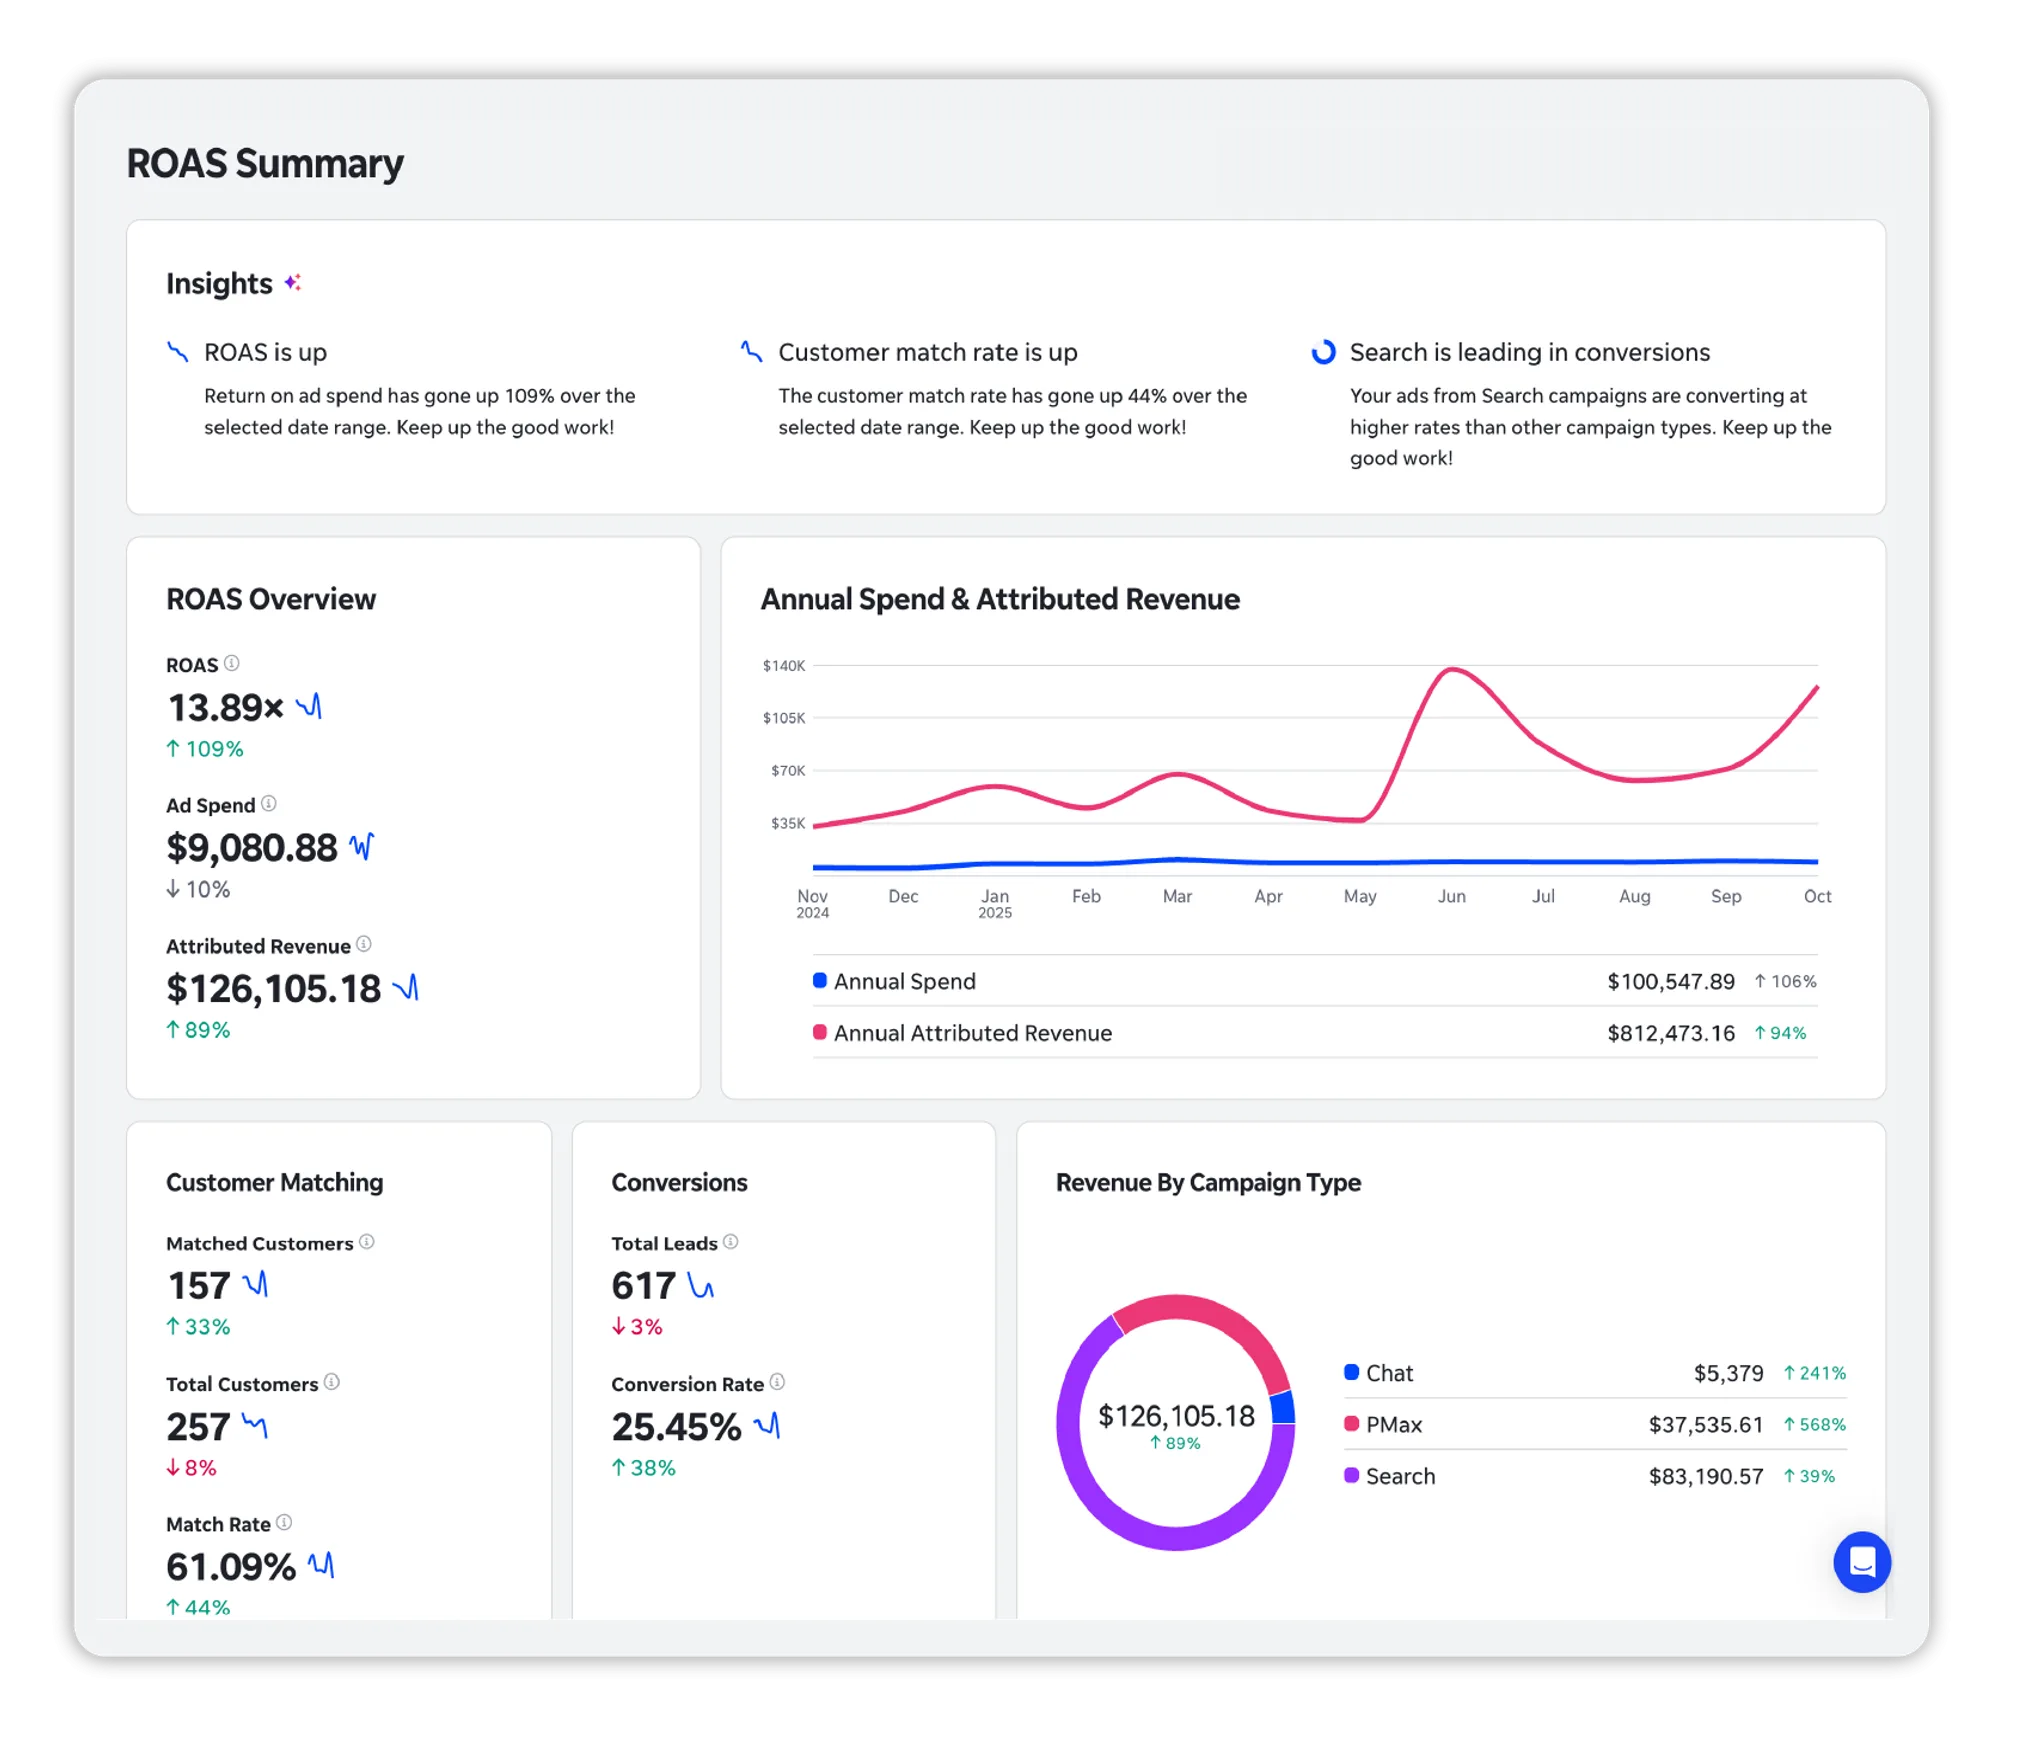Select the Search campaign legend entry
Viewport: 2017px width, 1752px height.
[x=1400, y=1476]
